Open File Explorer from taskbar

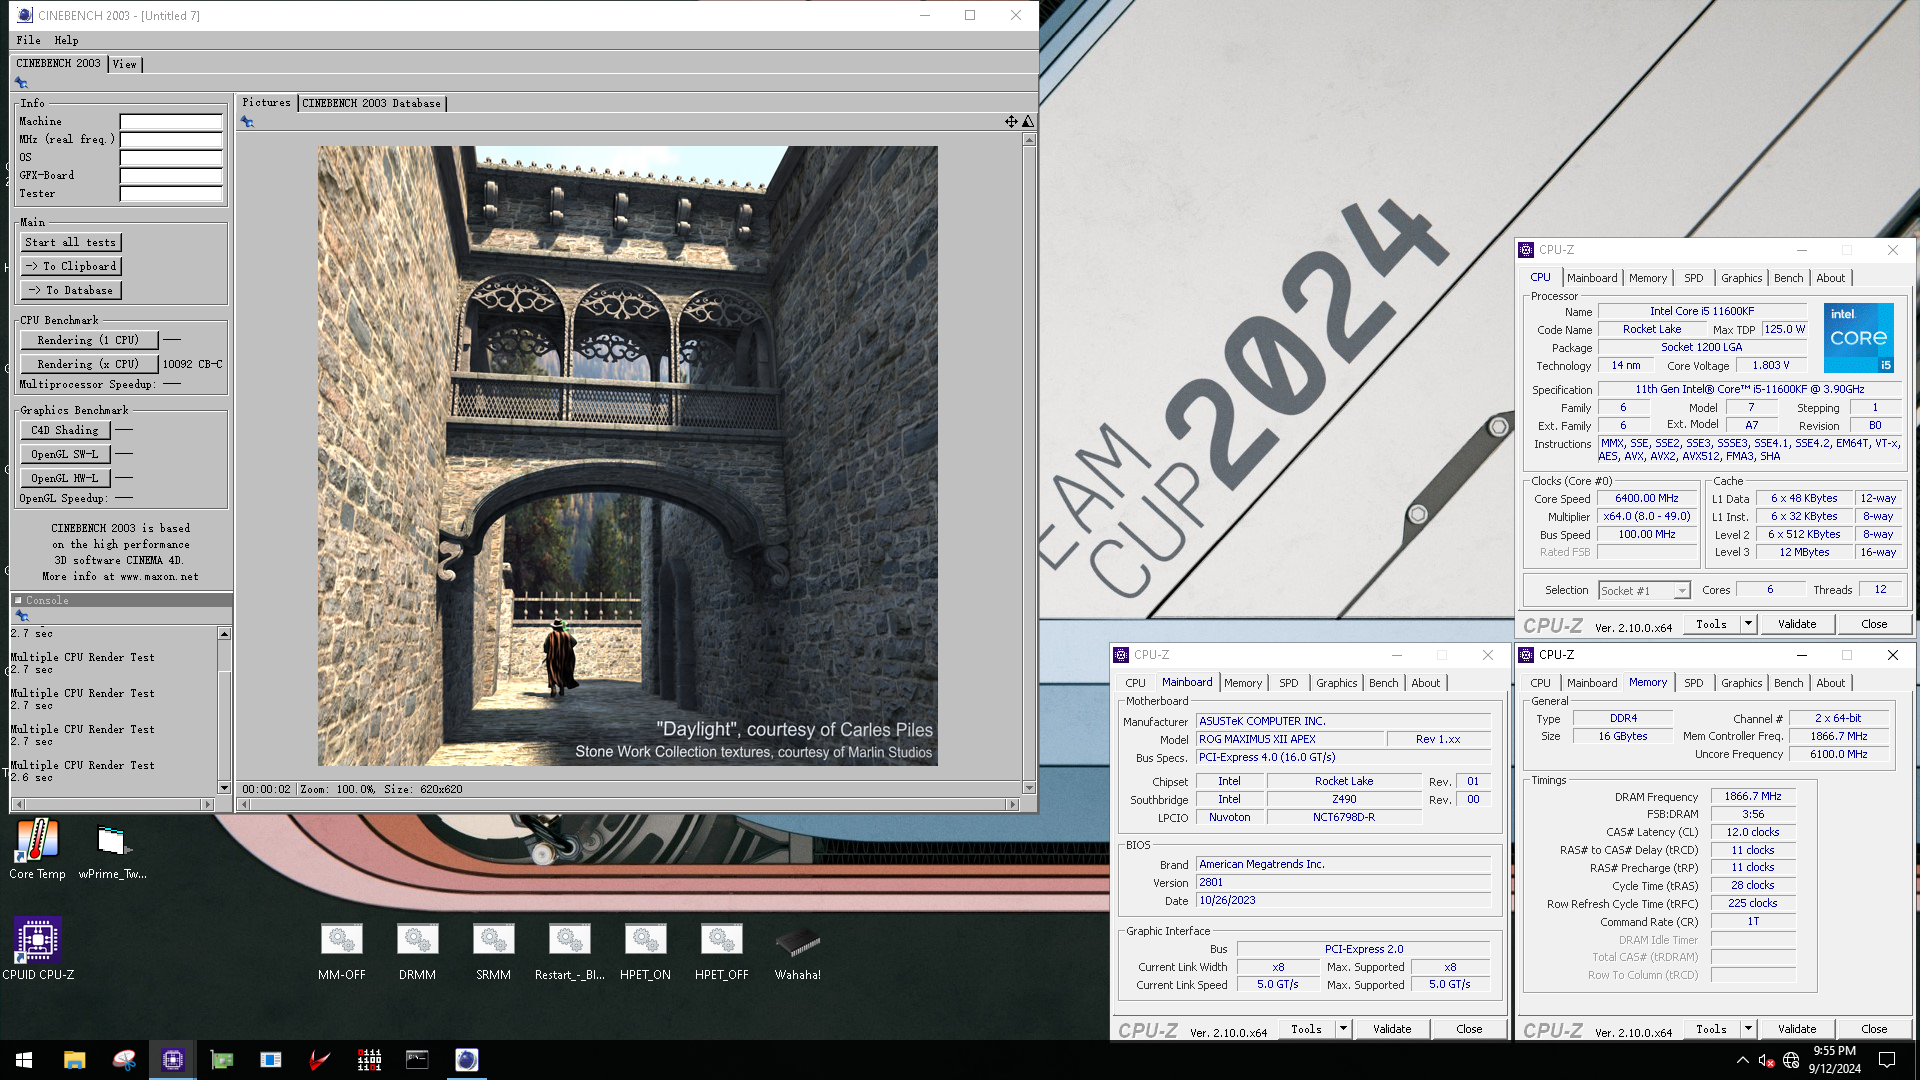tap(75, 1060)
